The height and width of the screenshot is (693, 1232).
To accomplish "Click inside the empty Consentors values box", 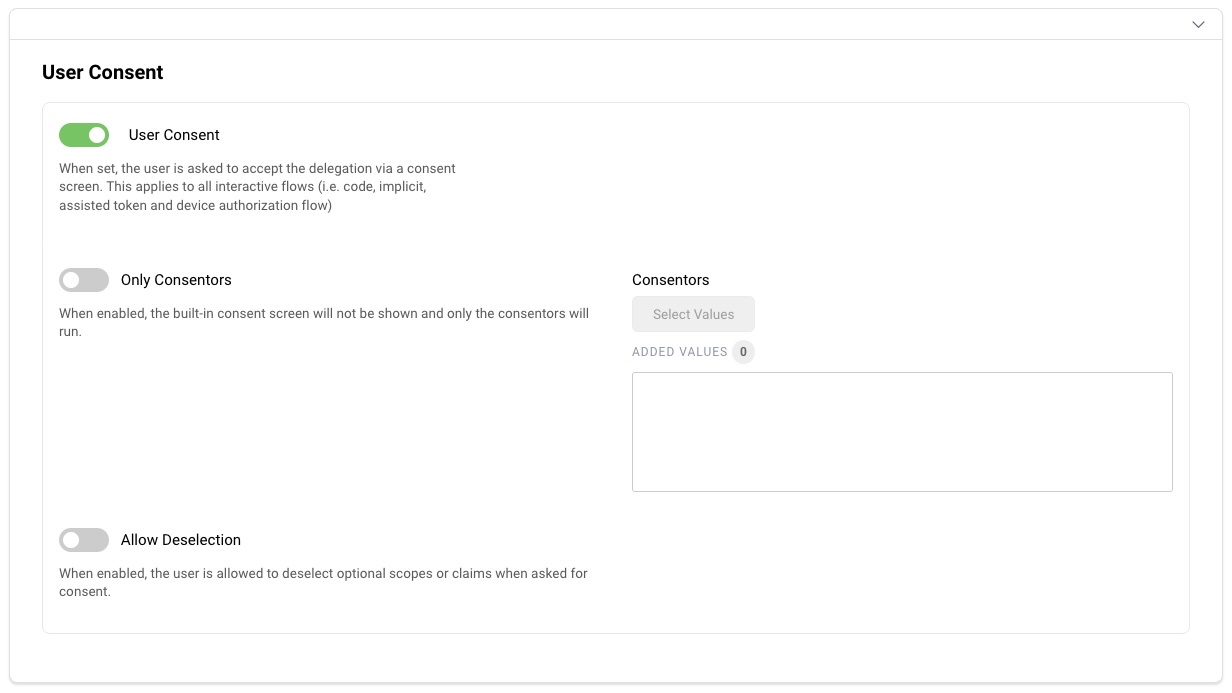I will point(902,431).
